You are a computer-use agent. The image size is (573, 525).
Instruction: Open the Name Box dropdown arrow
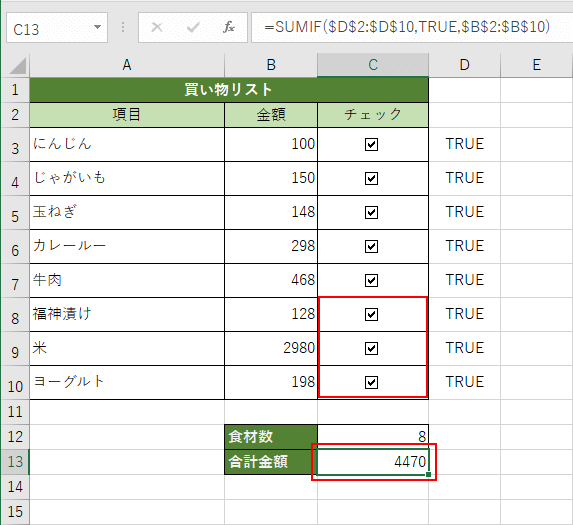coord(97,27)
